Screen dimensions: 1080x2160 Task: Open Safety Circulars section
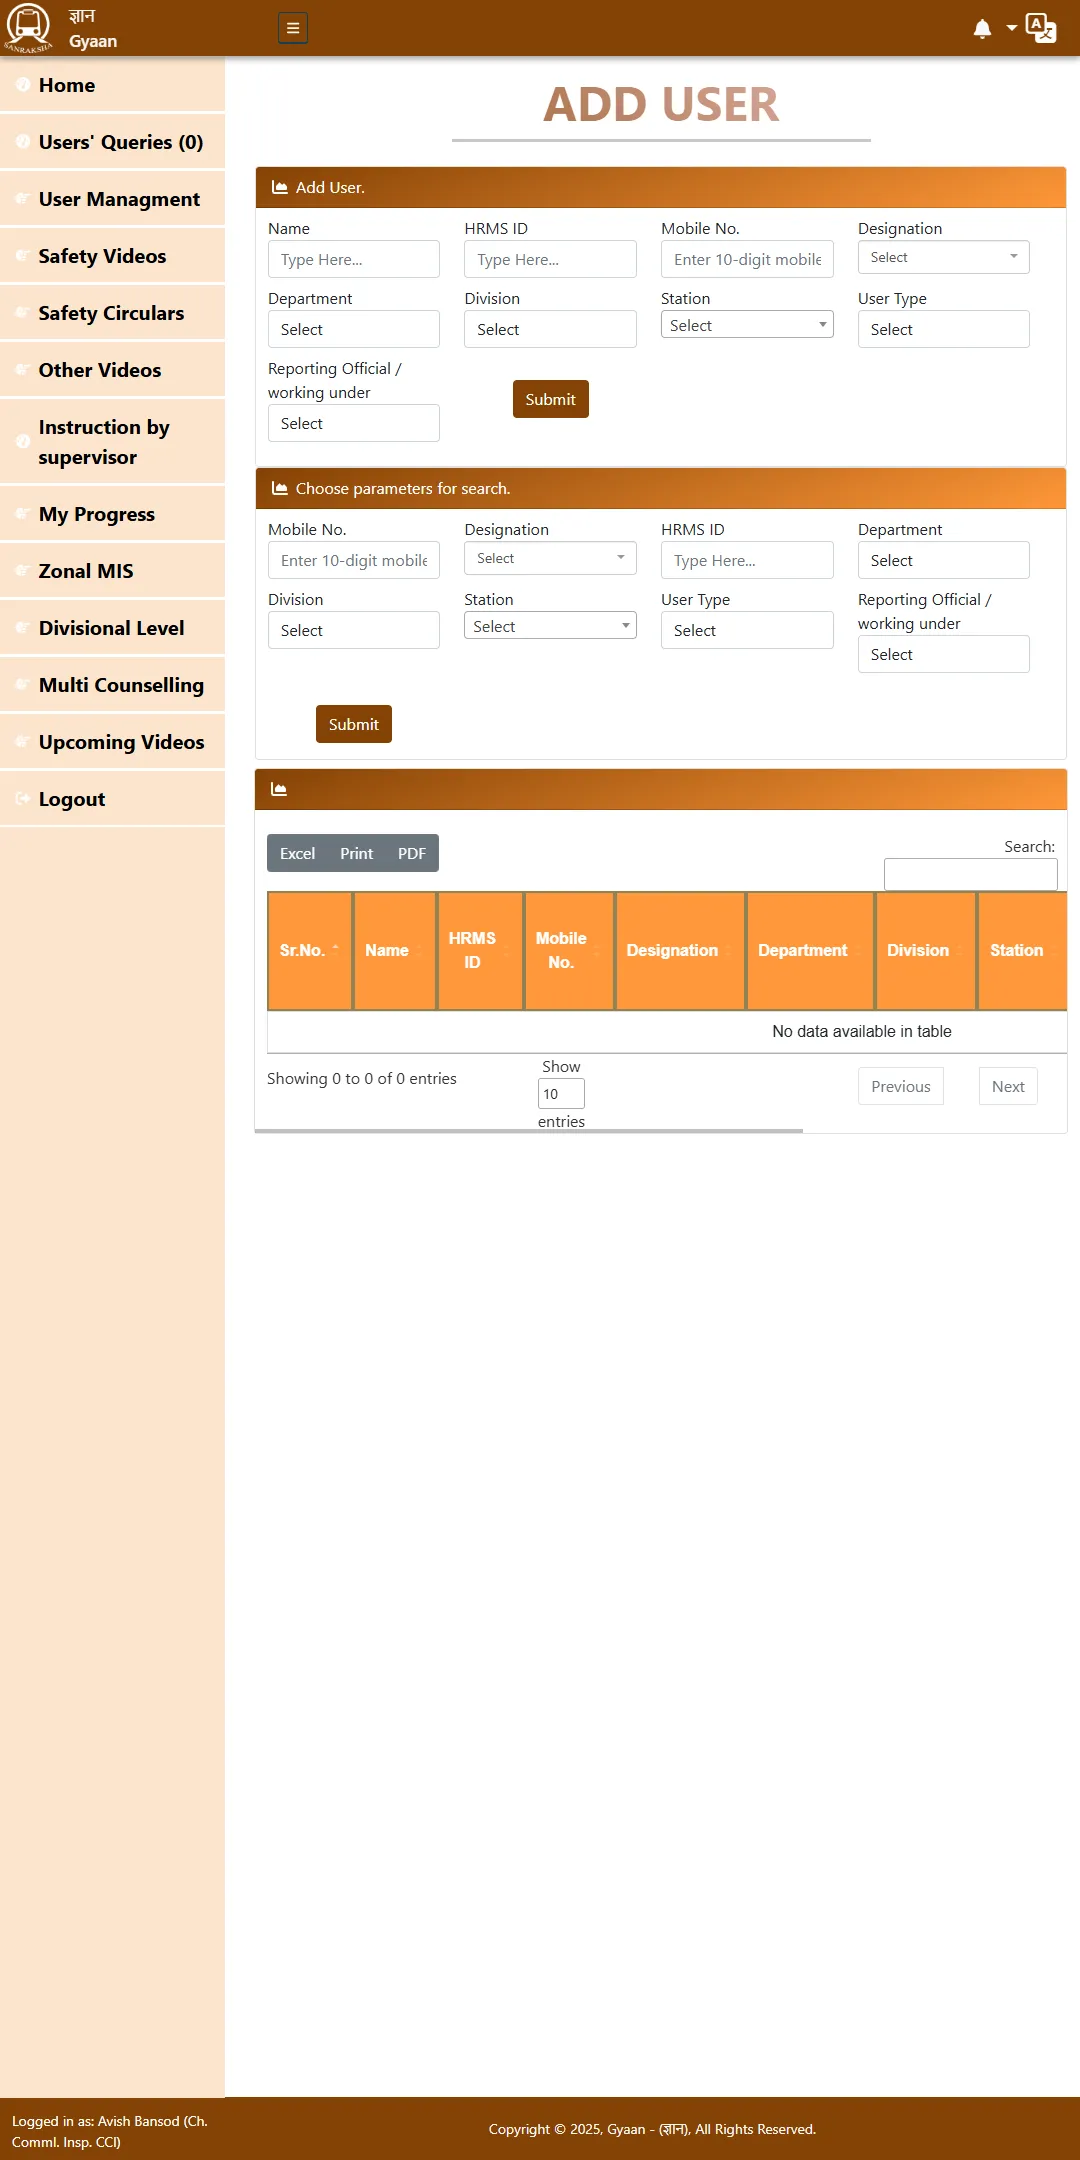pyautogui.click(x=112, y=313)
